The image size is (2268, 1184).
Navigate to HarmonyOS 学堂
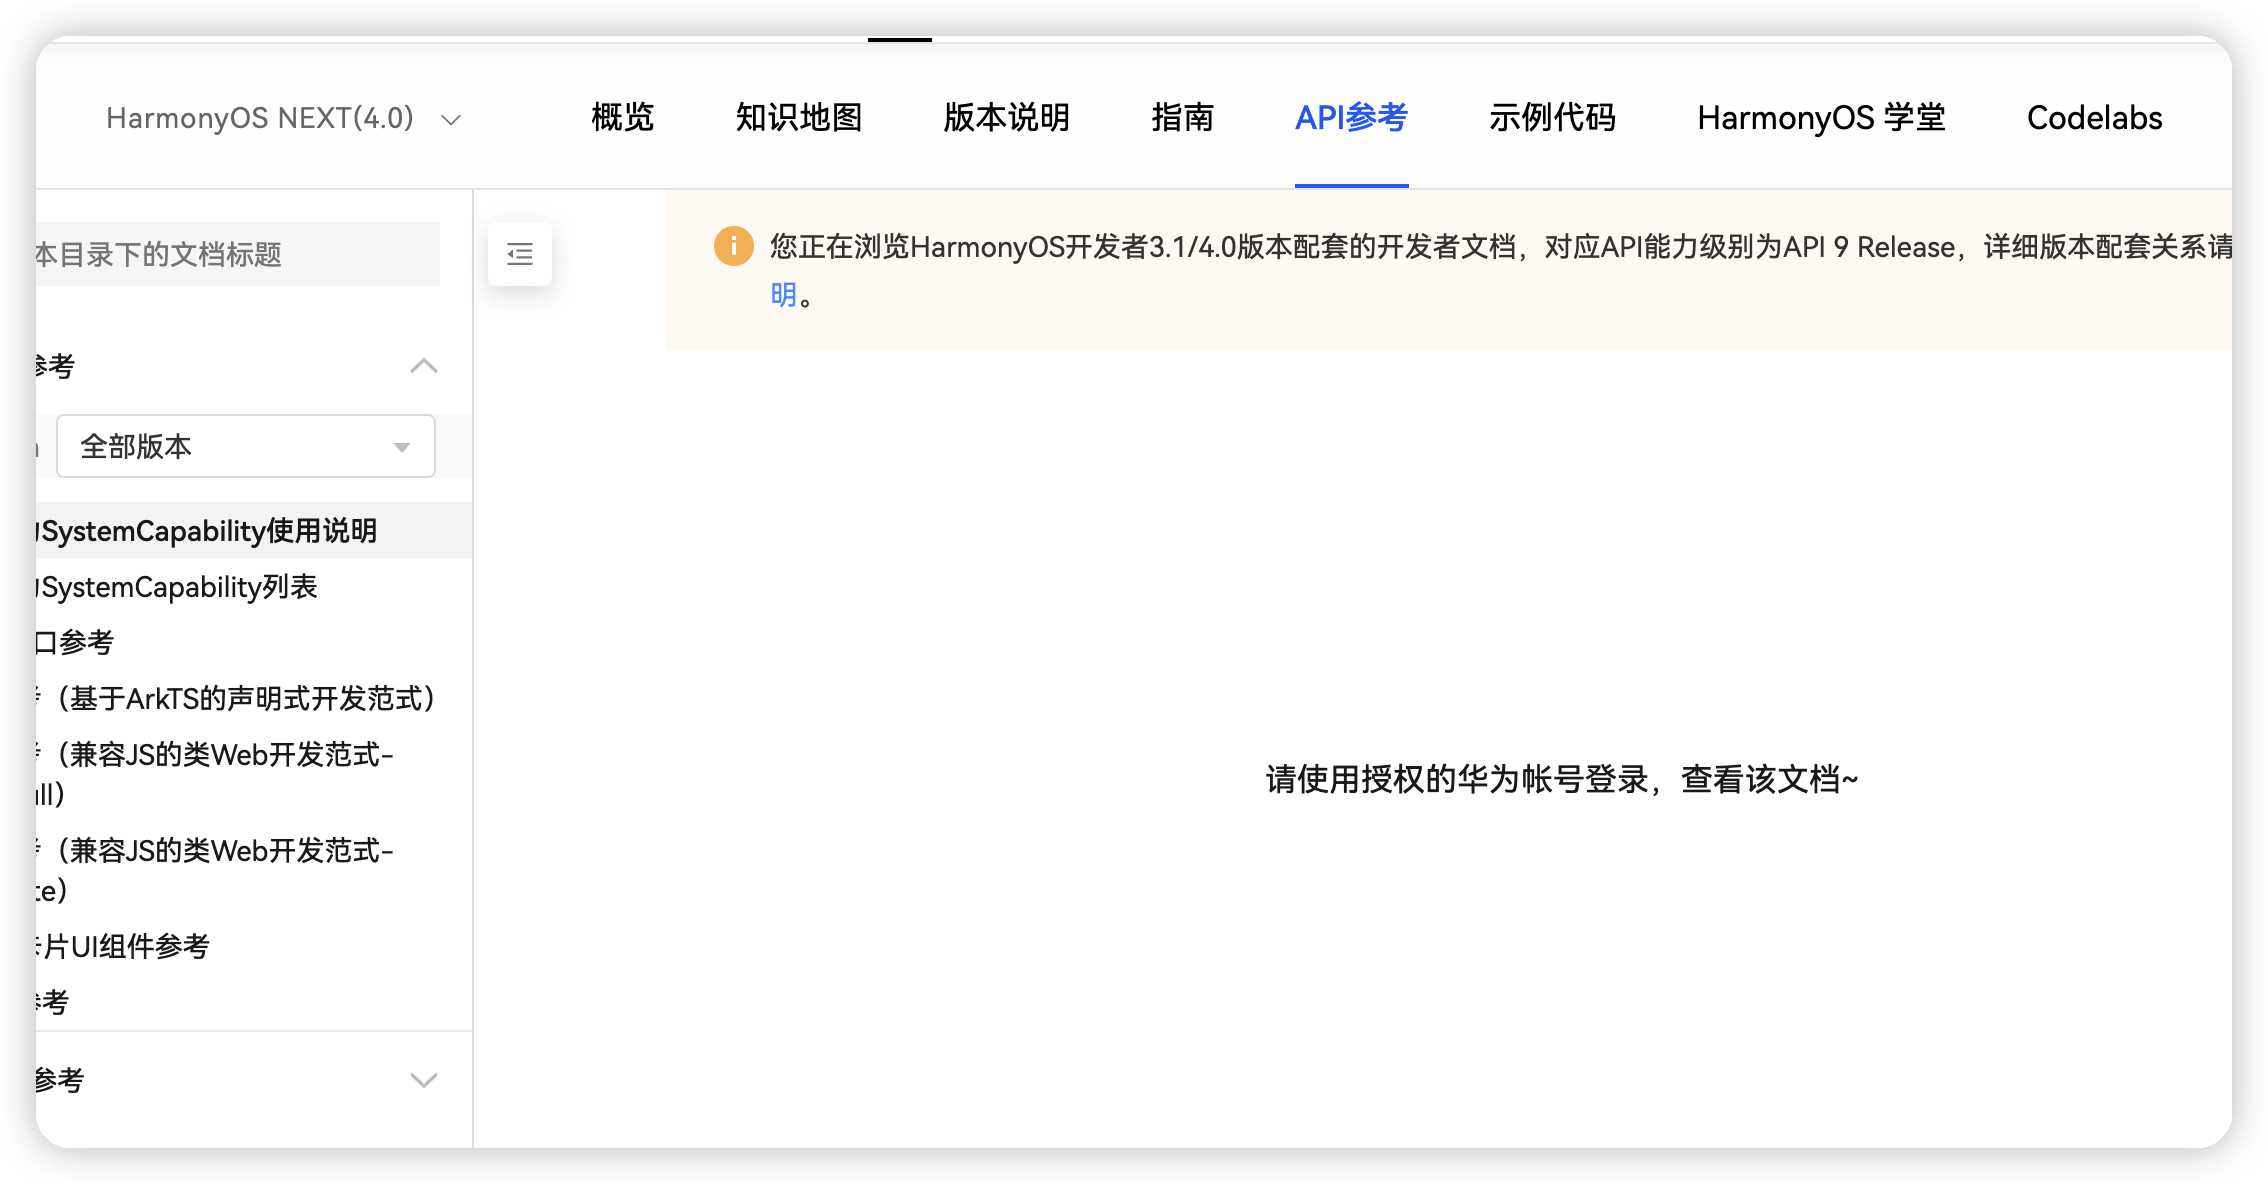click(x=1822, y=118)
